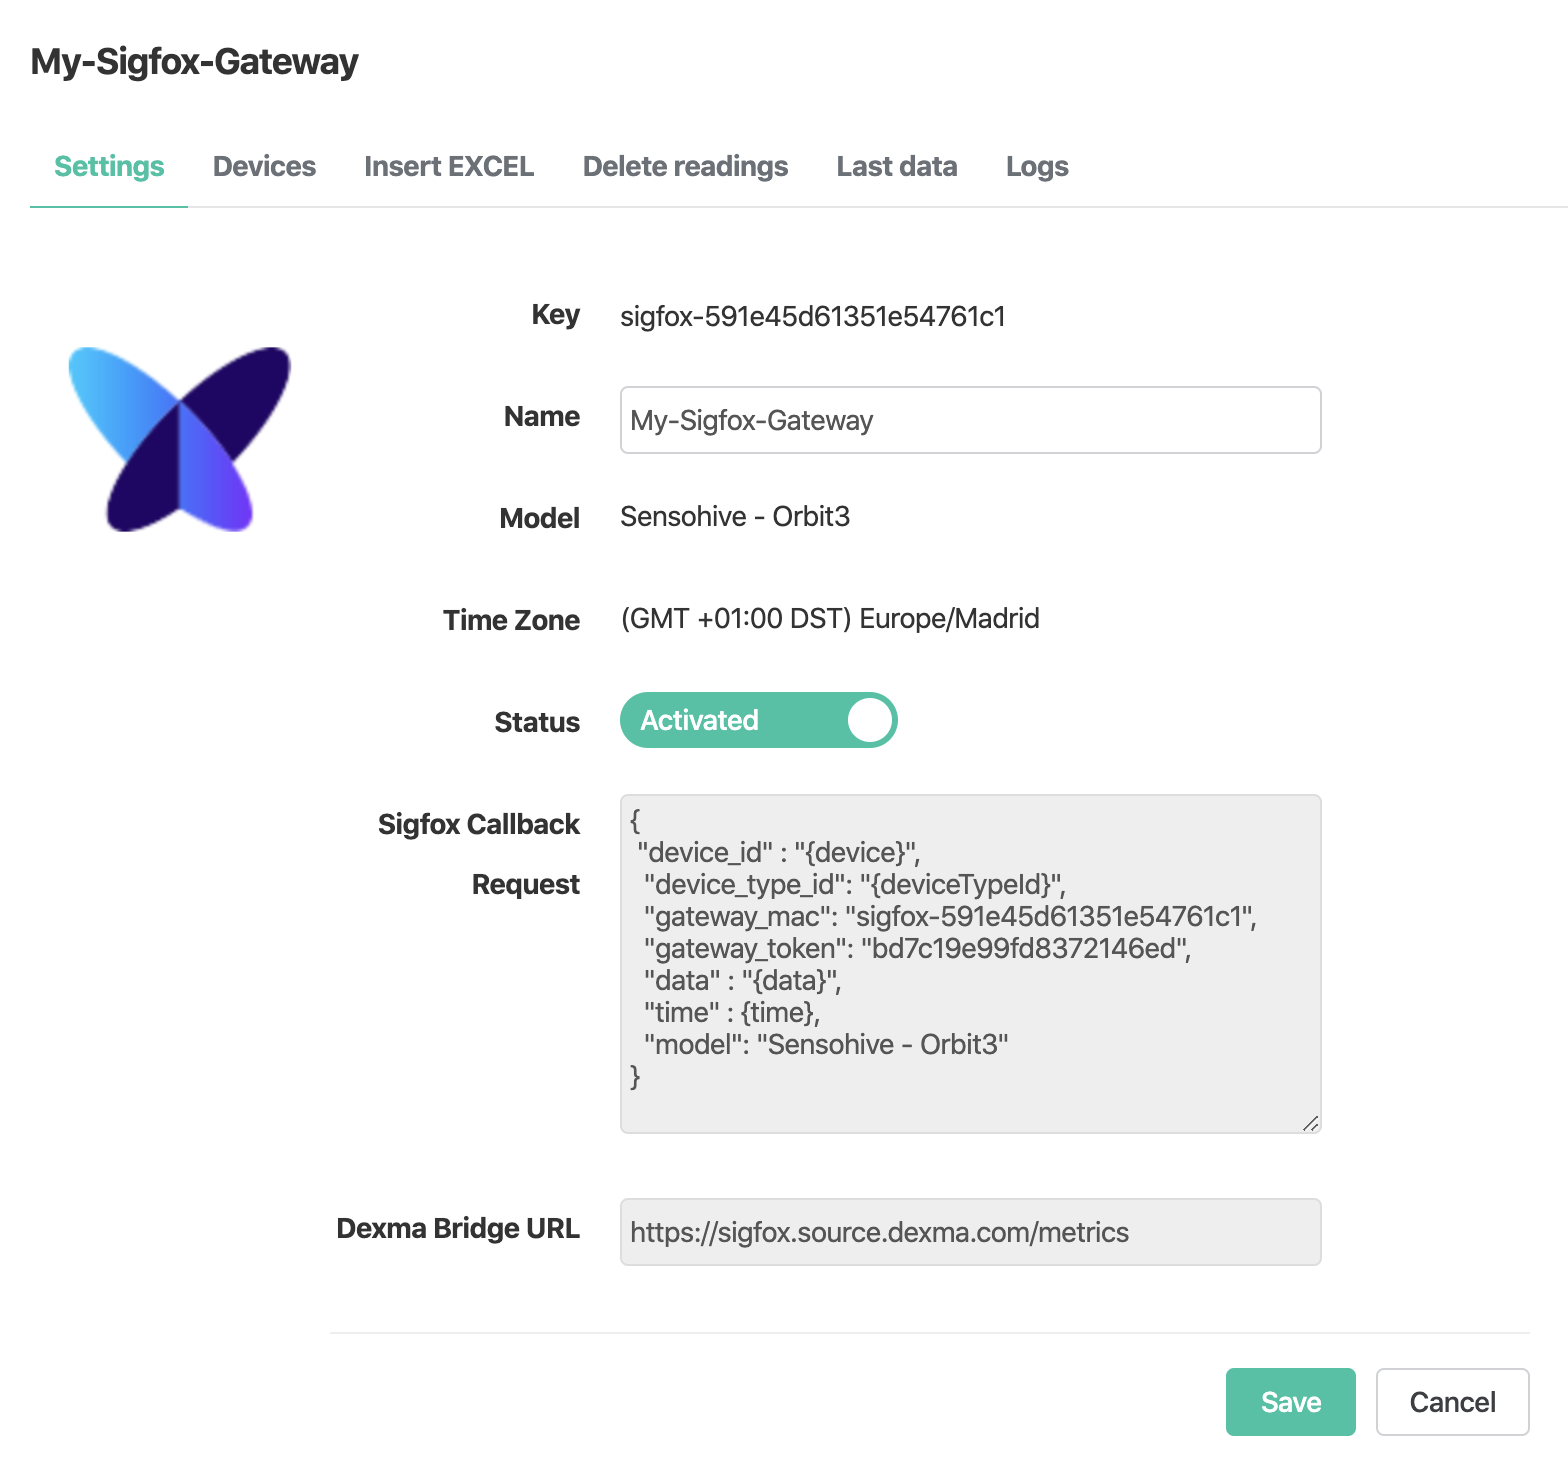Viewport: 1568px width, 1466px height.
Task: Click the callback textarea resize handle
Action: pyautogui.click(x=1310, y=1123)
